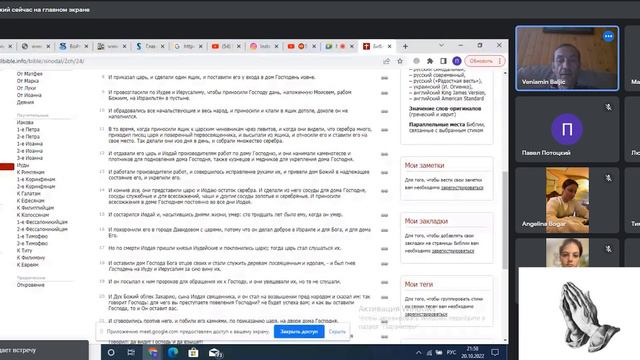Open Microsoft Store from taskbar
This screenshot has height=360, width=640.
pyautogui.click(x=193, y=352)
